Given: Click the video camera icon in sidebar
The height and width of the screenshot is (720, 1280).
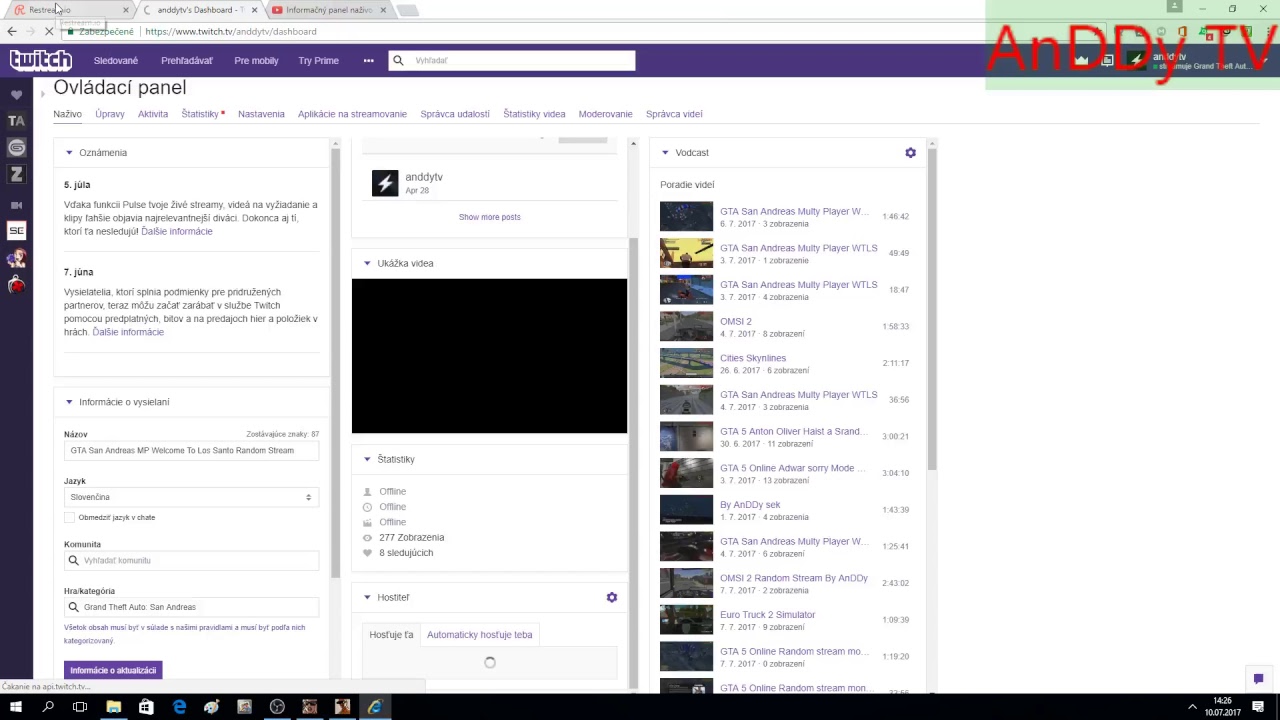Looking at the screenshot, I should coord(16,205).
